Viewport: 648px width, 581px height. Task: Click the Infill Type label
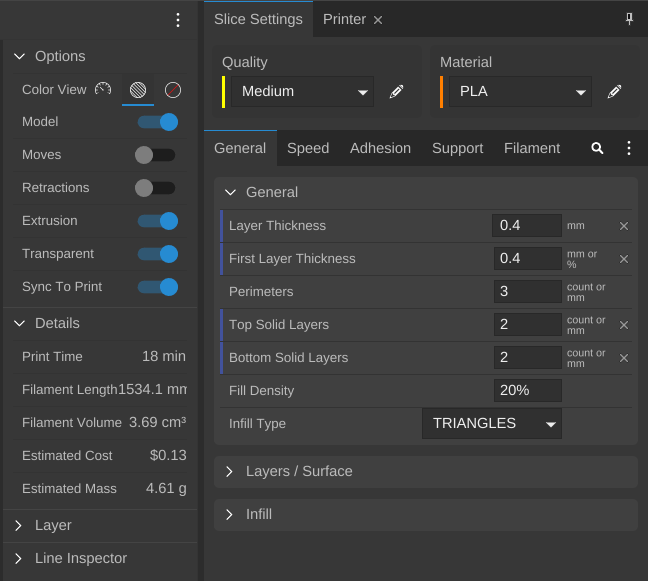257,424
